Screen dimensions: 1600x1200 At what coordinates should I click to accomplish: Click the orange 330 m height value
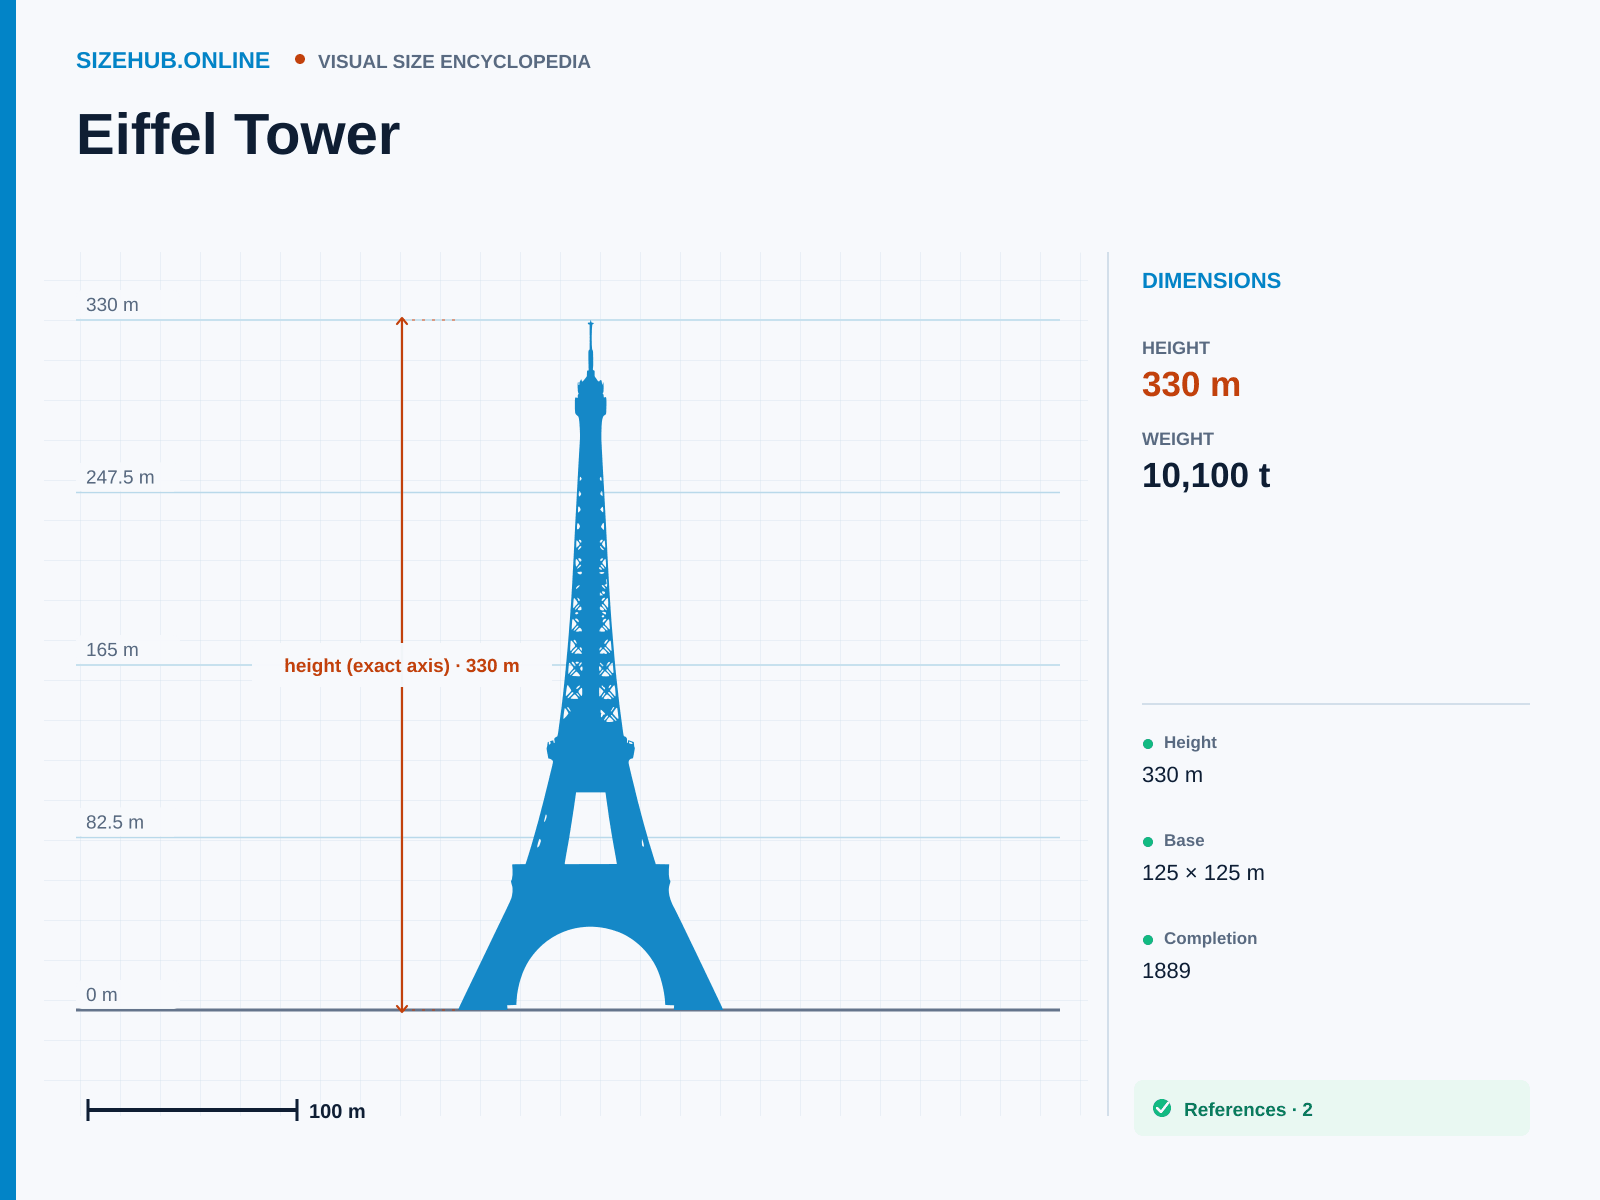point(1191,385)
